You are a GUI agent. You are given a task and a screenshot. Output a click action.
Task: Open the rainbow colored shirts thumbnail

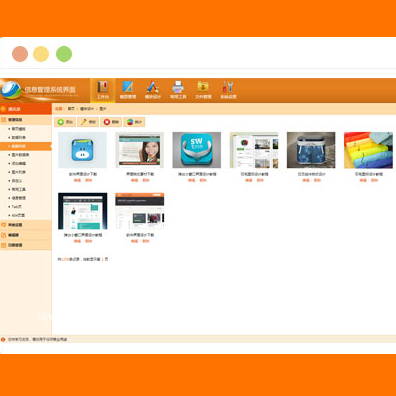click(x=368, y=150)
